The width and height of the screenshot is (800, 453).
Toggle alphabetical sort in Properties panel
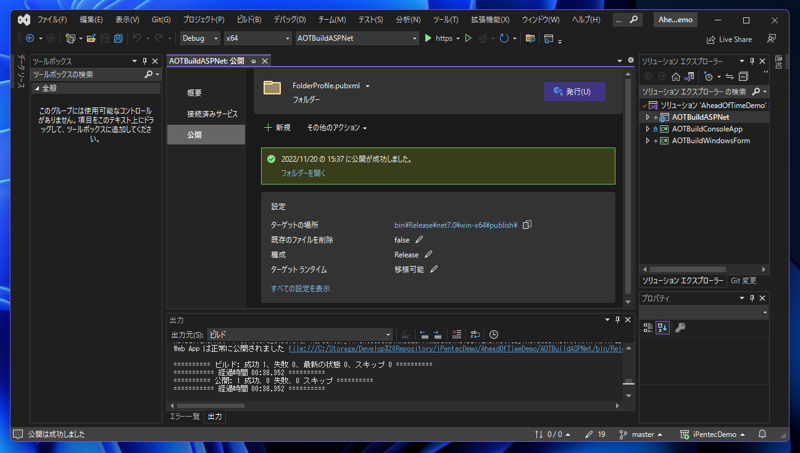pos(662,328)
